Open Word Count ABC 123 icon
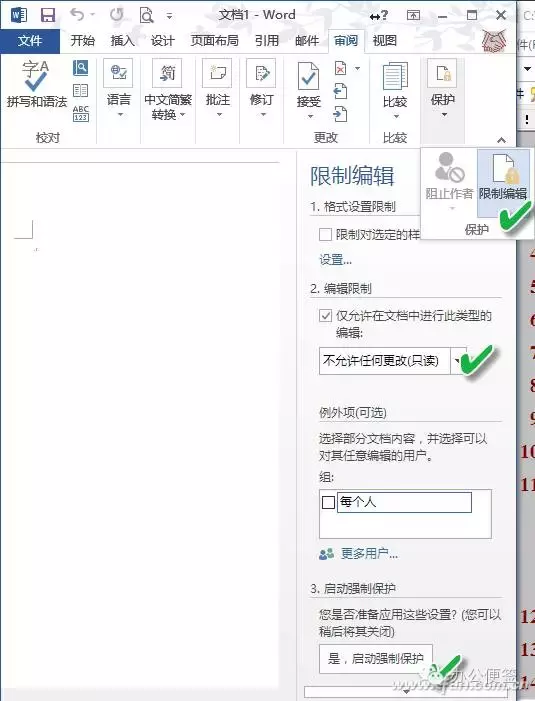Screen dimensions: 535x701 pyautogui.click(x=80, y=114)
